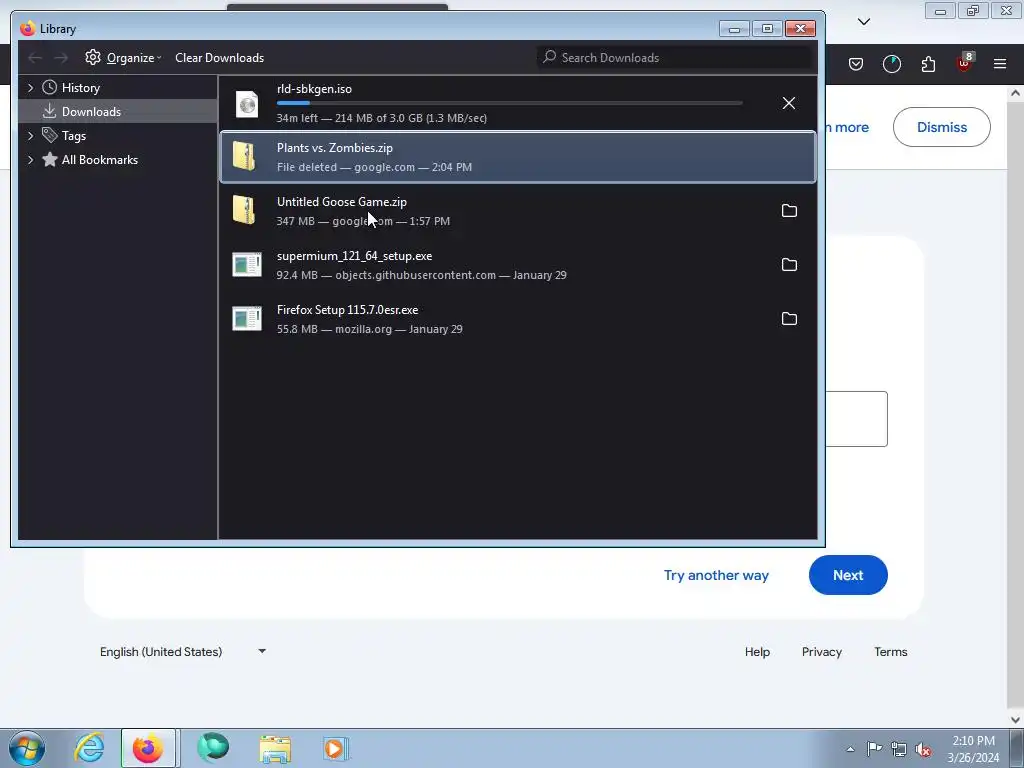Open containing folder for supermium_121_64_setup.exe
Viewport: 1024px width, 768px height.
click(x=789, y=264)
